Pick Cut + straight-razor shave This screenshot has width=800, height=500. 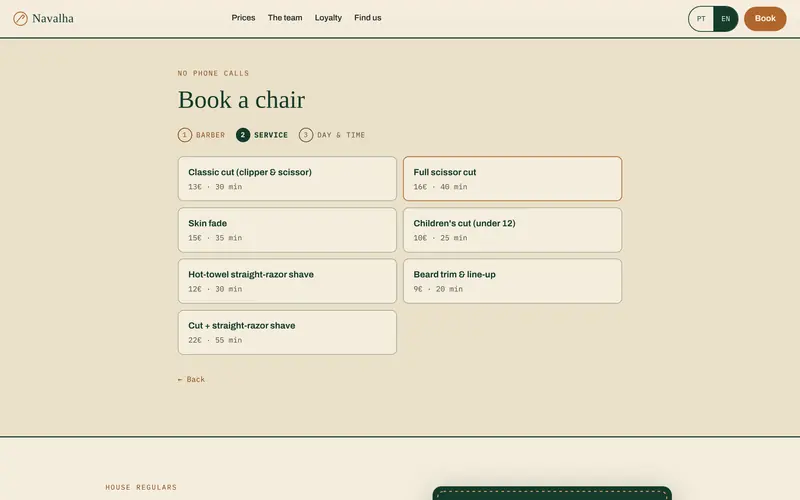287,332
